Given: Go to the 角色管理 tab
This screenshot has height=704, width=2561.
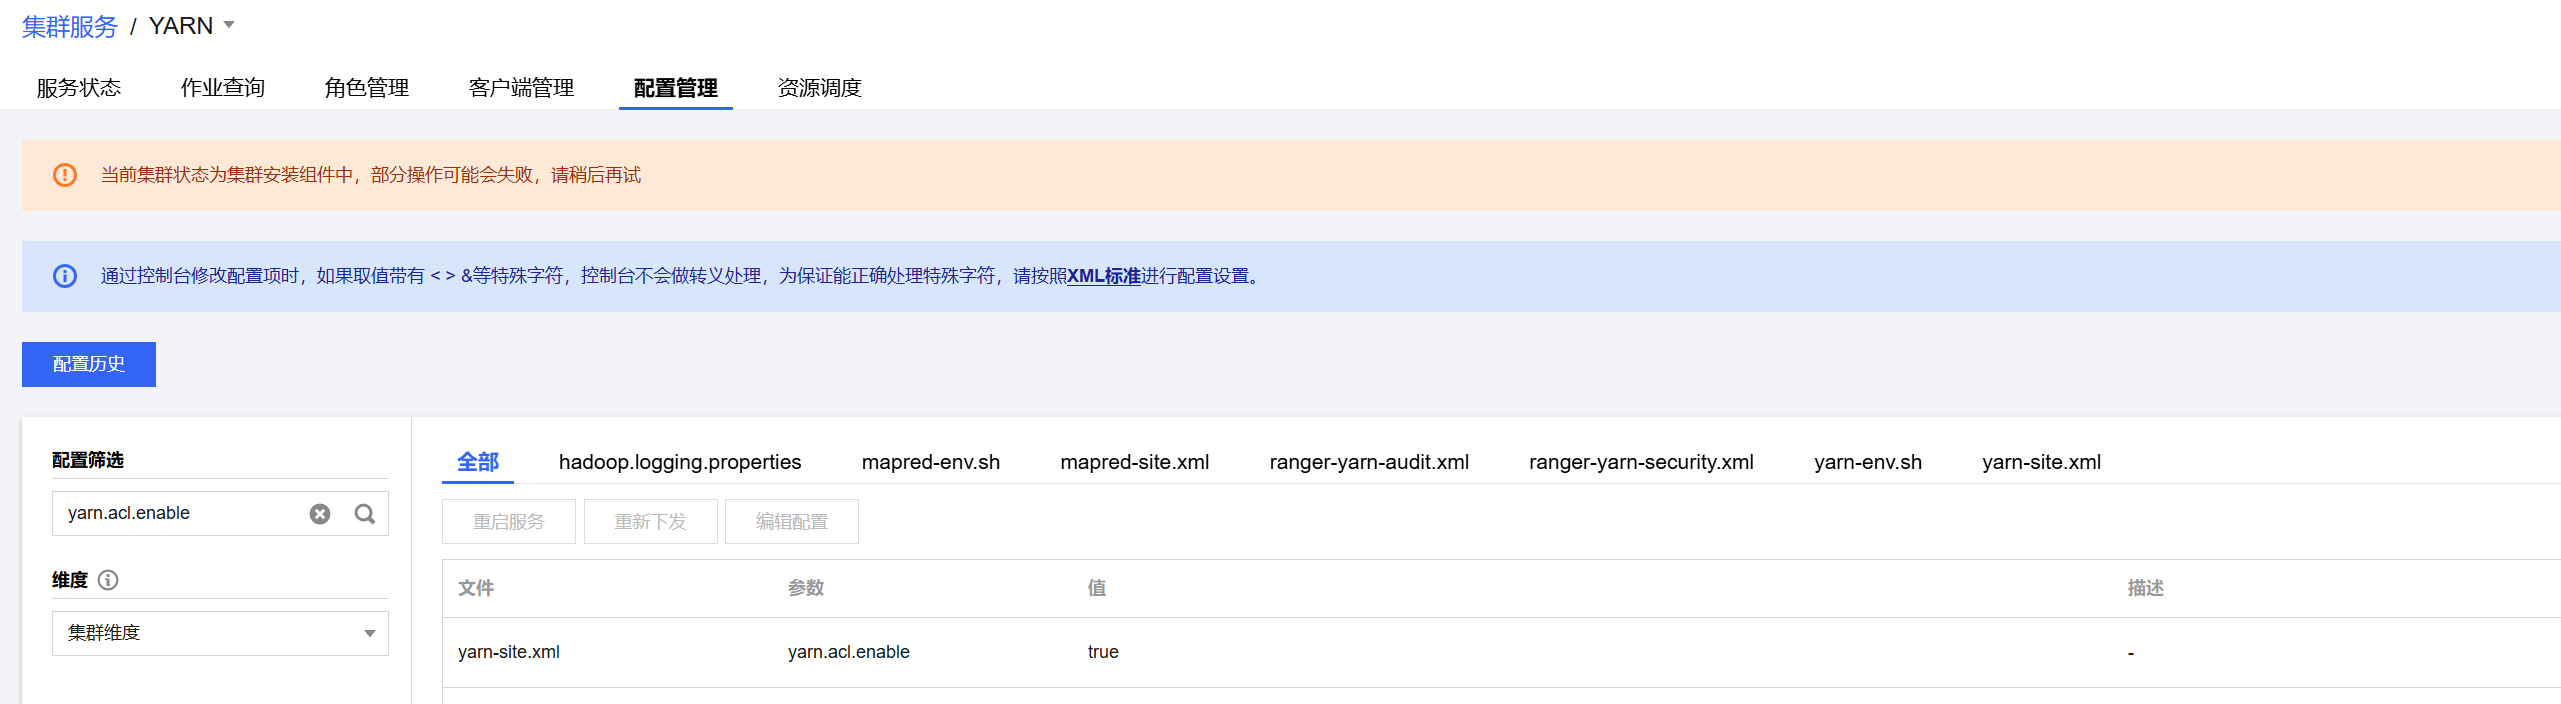Looking at the screenshot, I should 367,88.
